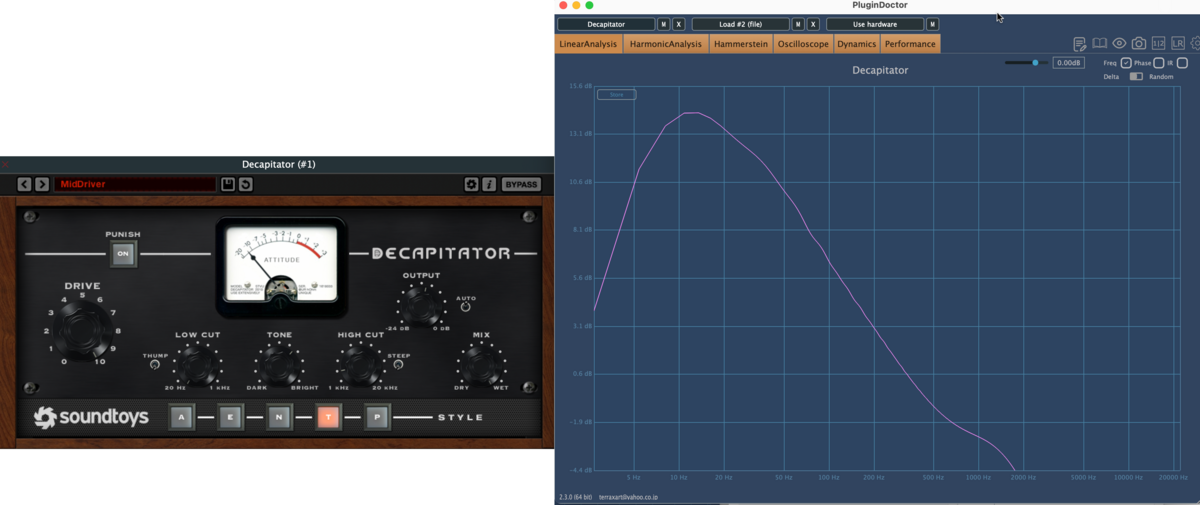1200x505 pixels.
Task: Open the Use hardware selector
Action: [875, 24]
